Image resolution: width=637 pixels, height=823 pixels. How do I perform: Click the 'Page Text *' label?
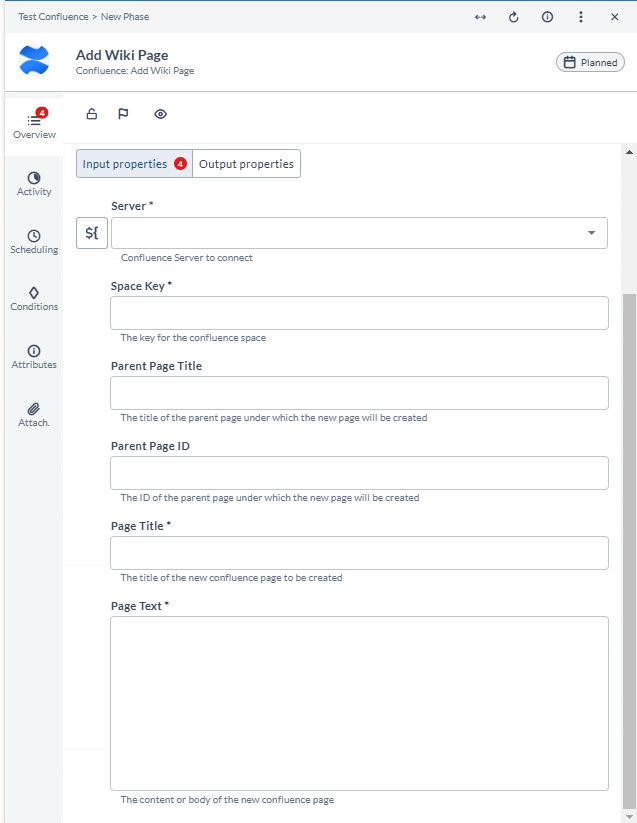tap(140, 606)
